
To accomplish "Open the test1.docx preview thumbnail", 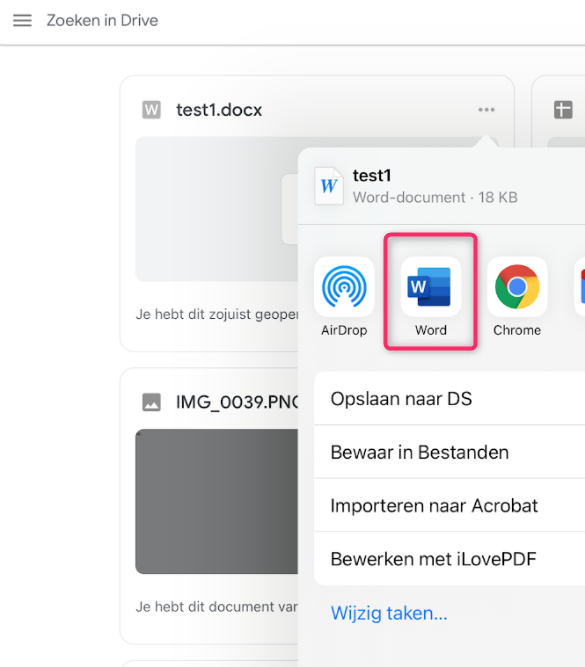I will pos(217,209).
